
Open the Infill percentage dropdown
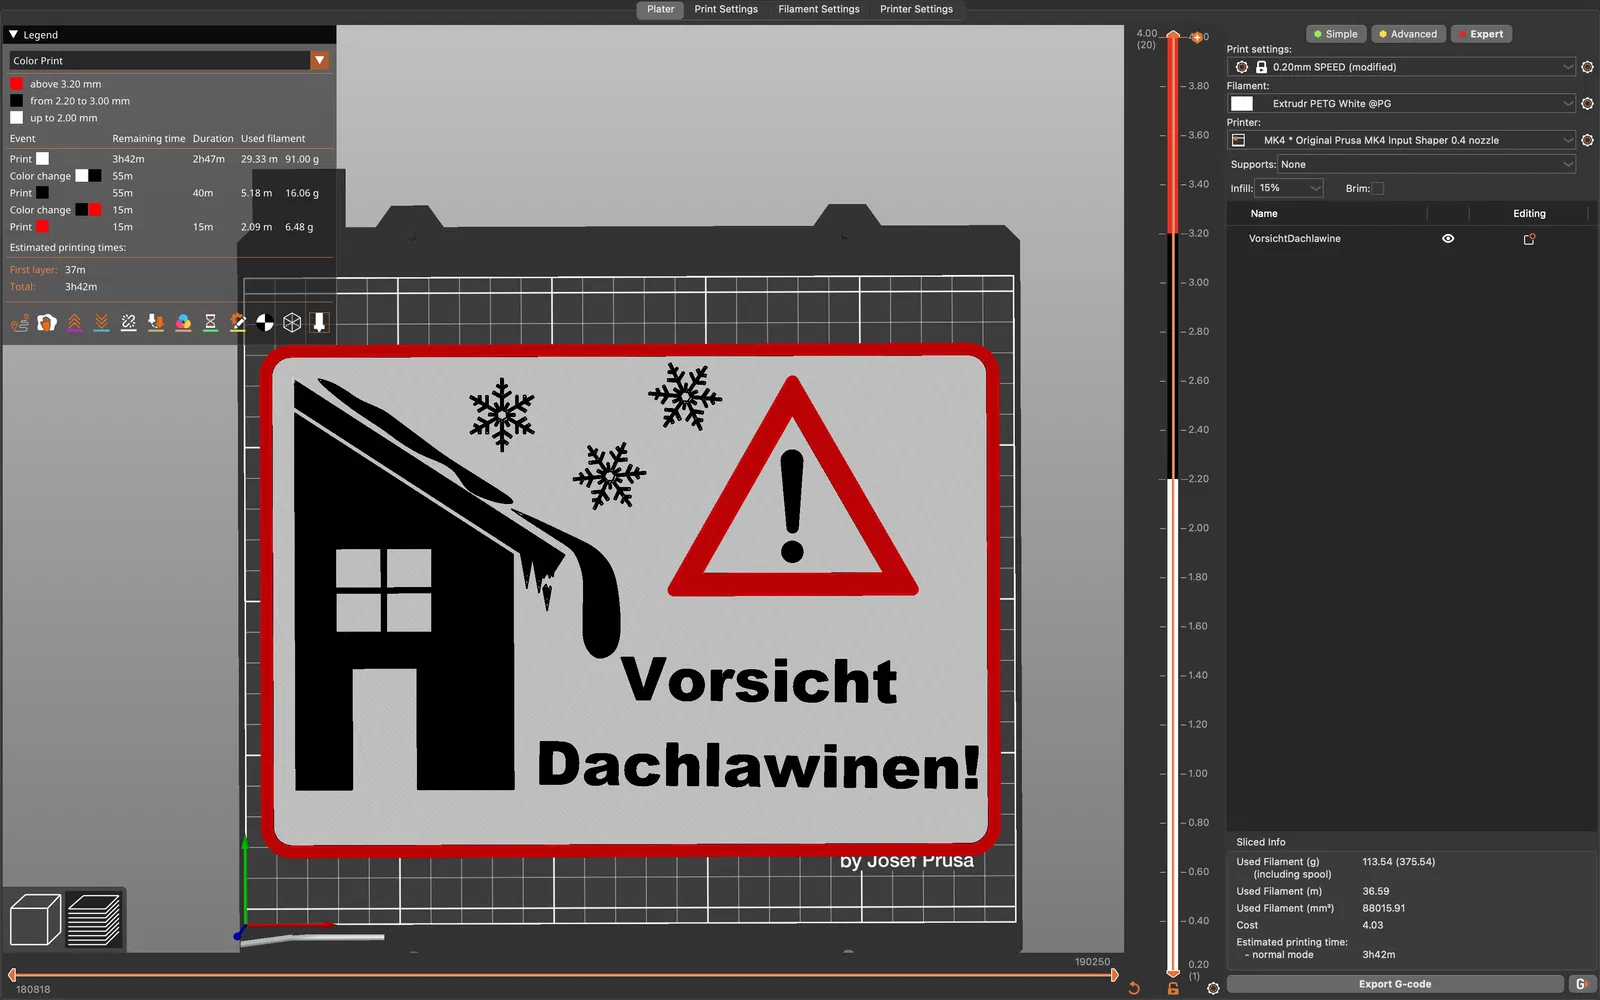[1290, 188]
